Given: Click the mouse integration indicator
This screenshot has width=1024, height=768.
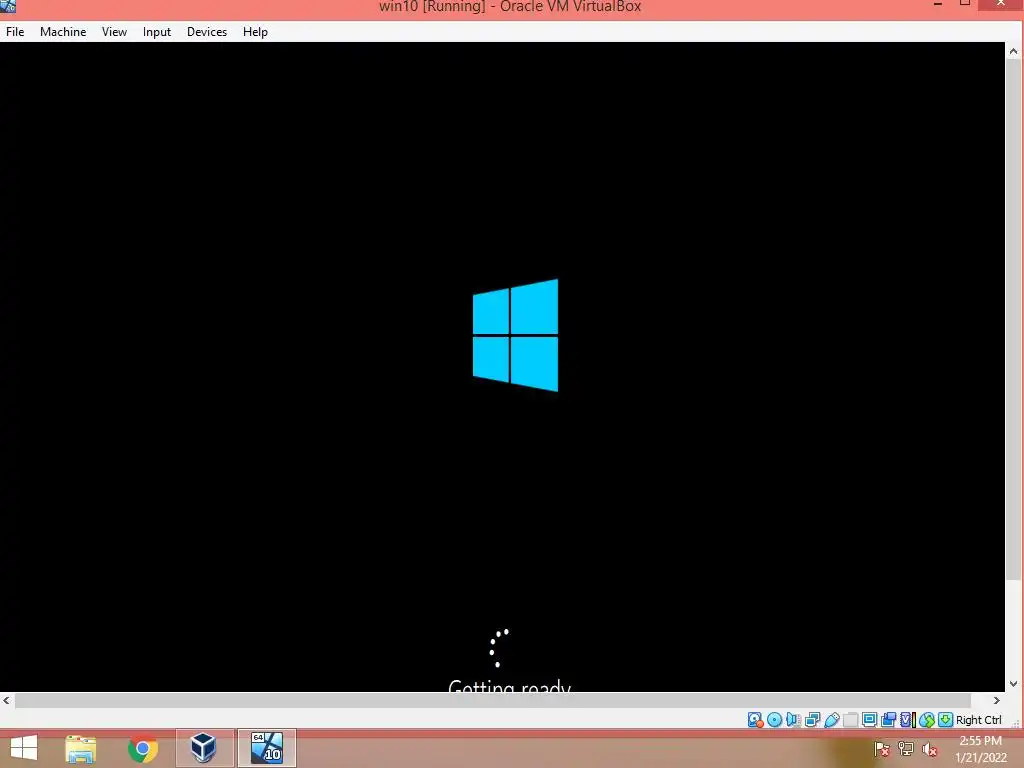Looking at the screenshot, I should (927, 720).
